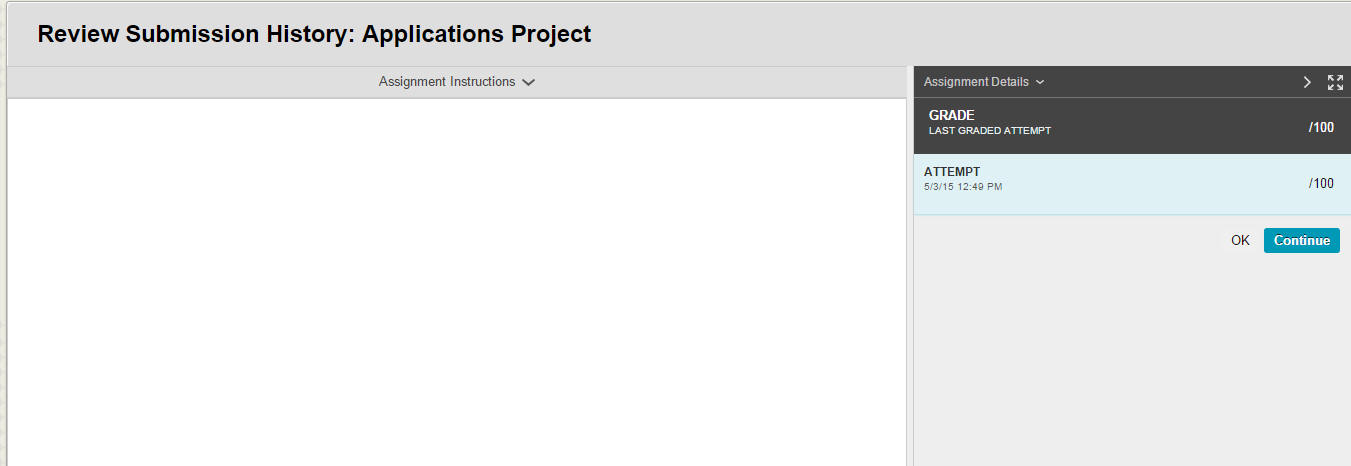Image resolution: width=1351 pixels, height=466 pixels.
Task: Click the blue Continue button
Action: [1301, 240]
